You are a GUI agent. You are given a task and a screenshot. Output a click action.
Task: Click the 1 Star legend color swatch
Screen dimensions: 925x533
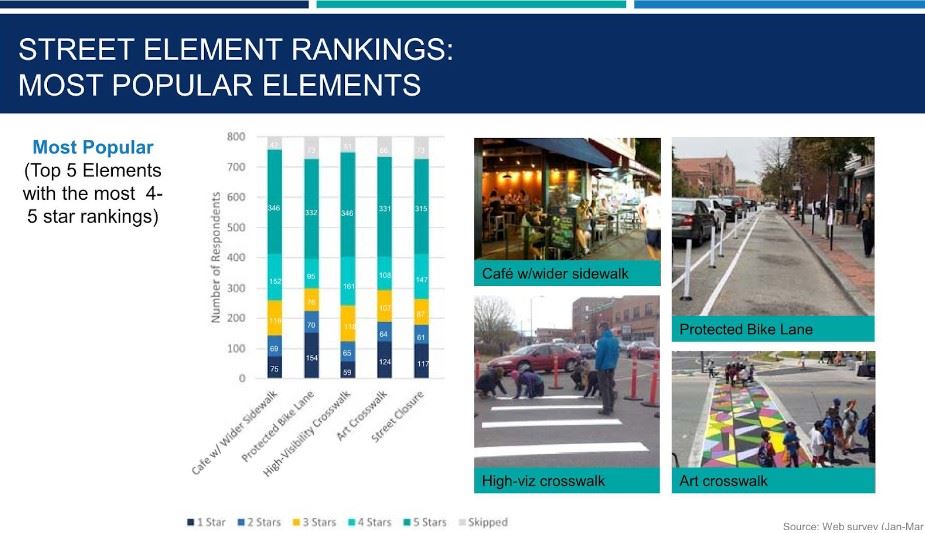coord(191,522)
